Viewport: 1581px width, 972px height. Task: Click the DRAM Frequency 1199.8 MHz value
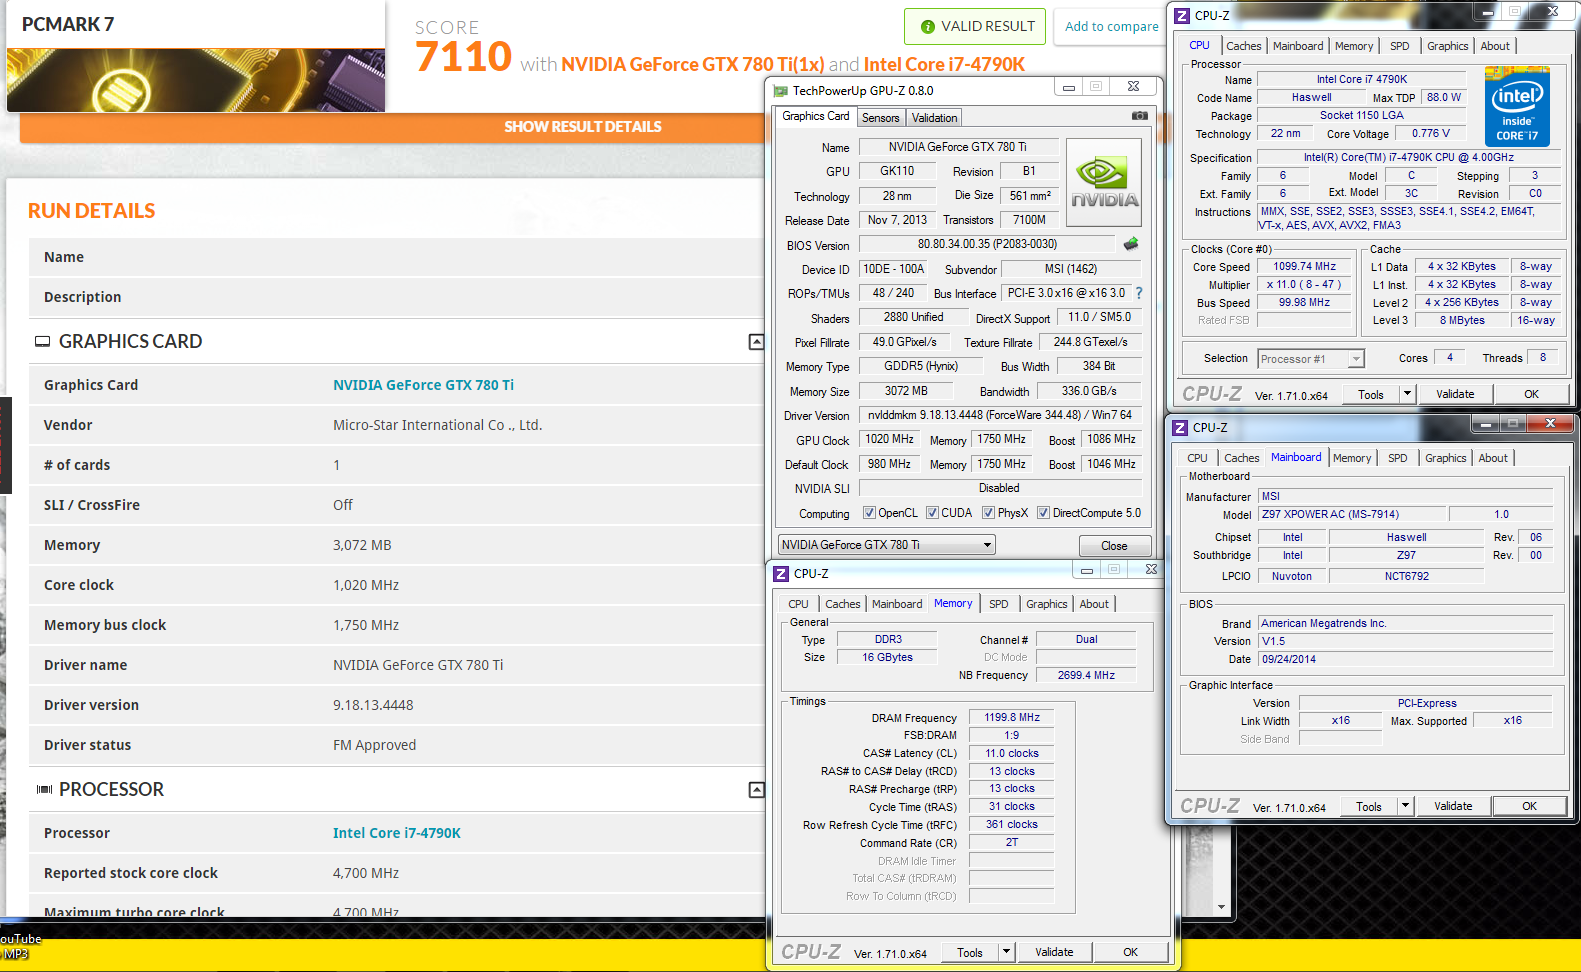click(1011, 717)
